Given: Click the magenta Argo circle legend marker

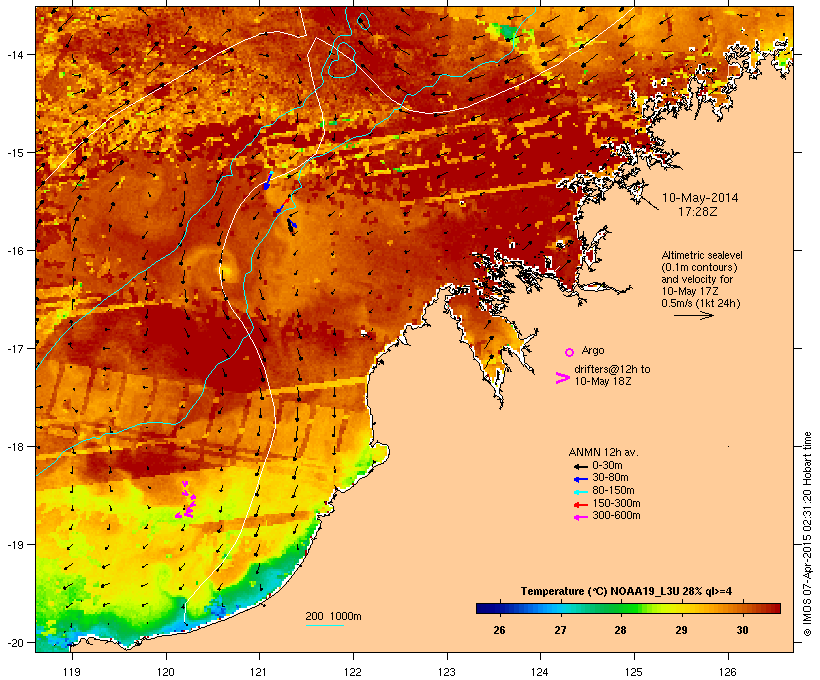Looking at the screenshot, I should pos(569,352).
